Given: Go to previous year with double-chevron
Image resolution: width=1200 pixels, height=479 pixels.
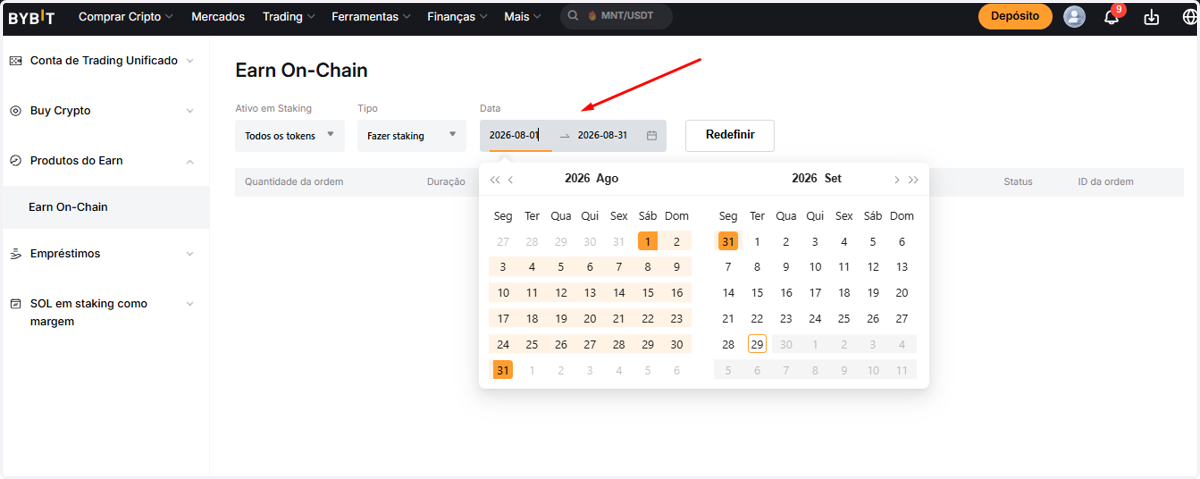Looking at the screenshot, I should coord(495,179).
